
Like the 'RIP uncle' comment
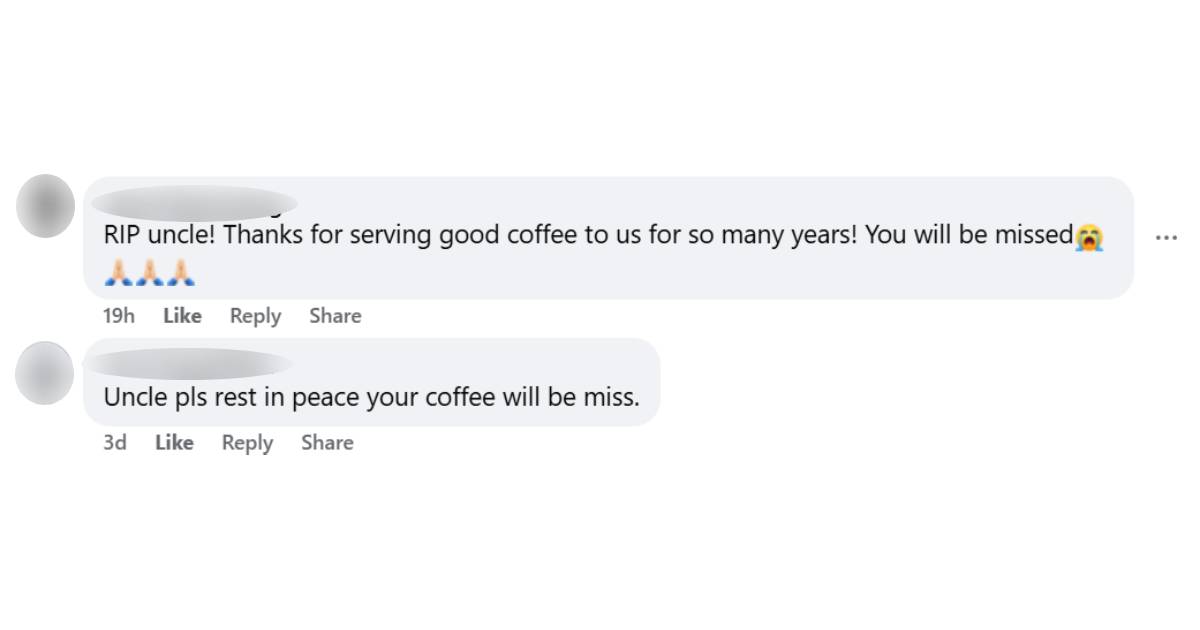182,316
